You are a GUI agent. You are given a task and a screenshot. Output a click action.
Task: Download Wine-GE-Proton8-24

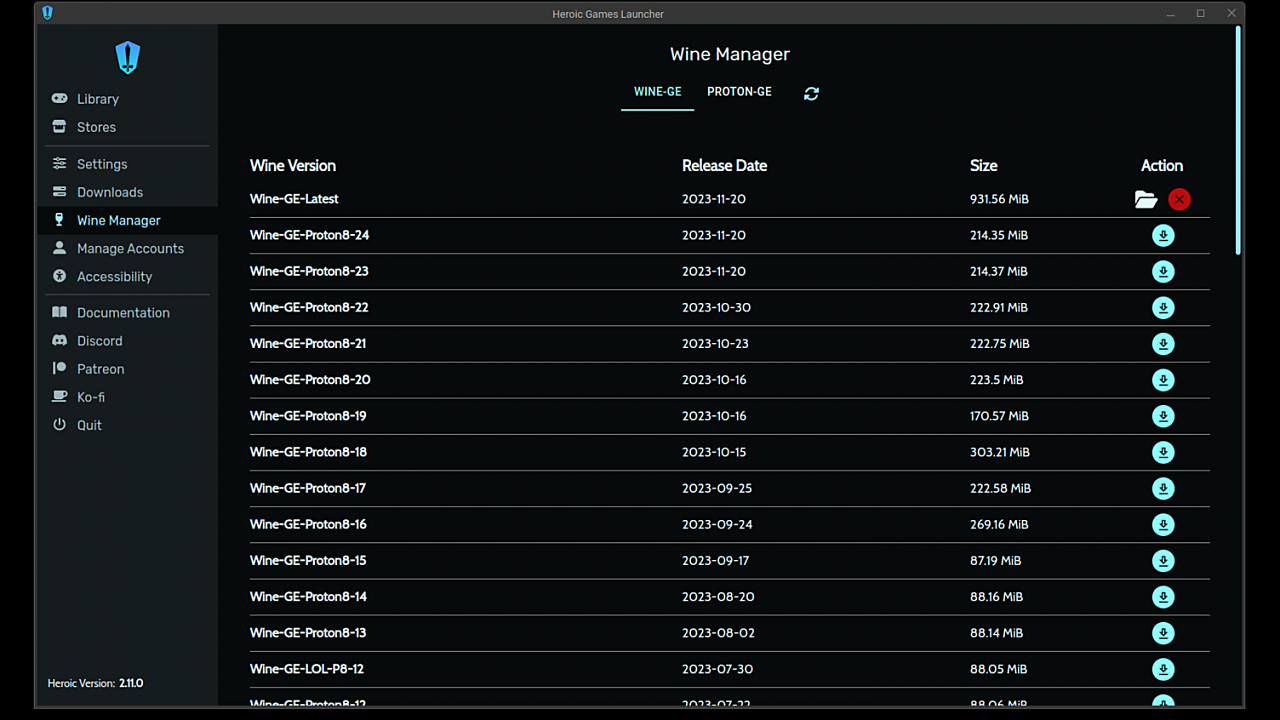[1163, 236]
